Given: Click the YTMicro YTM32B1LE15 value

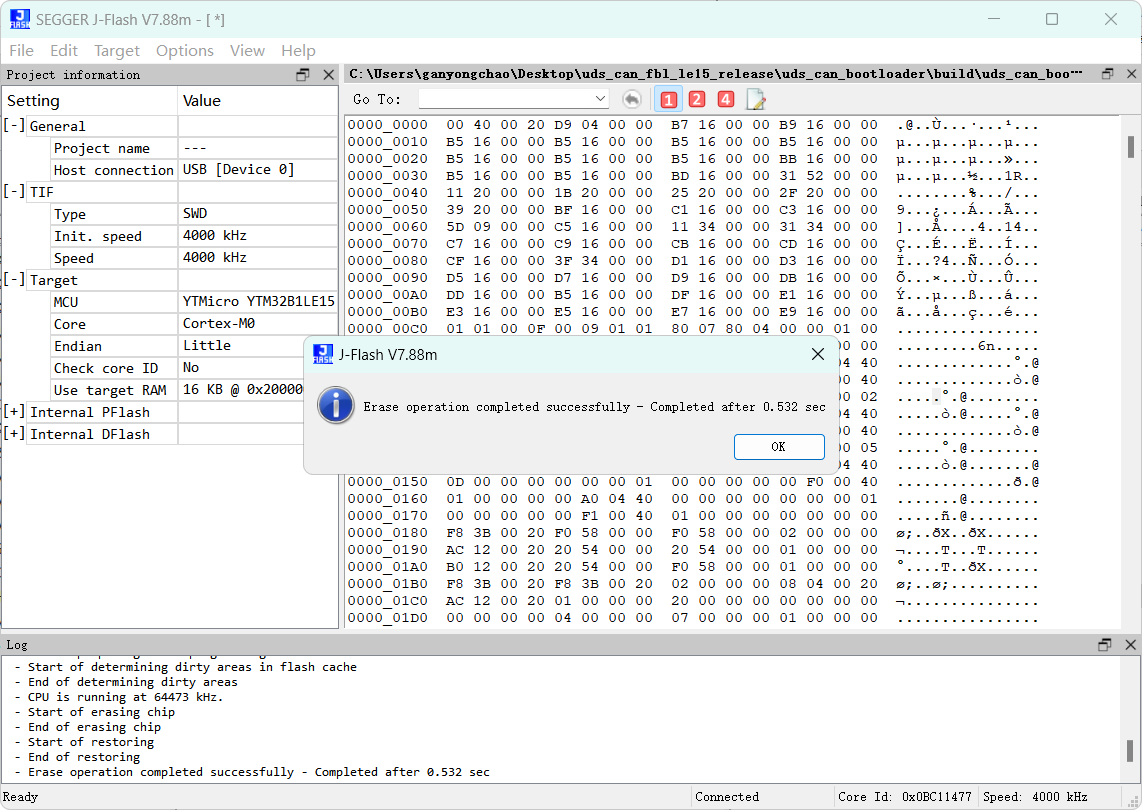Looking at the screenshot, I should [259, 302].
